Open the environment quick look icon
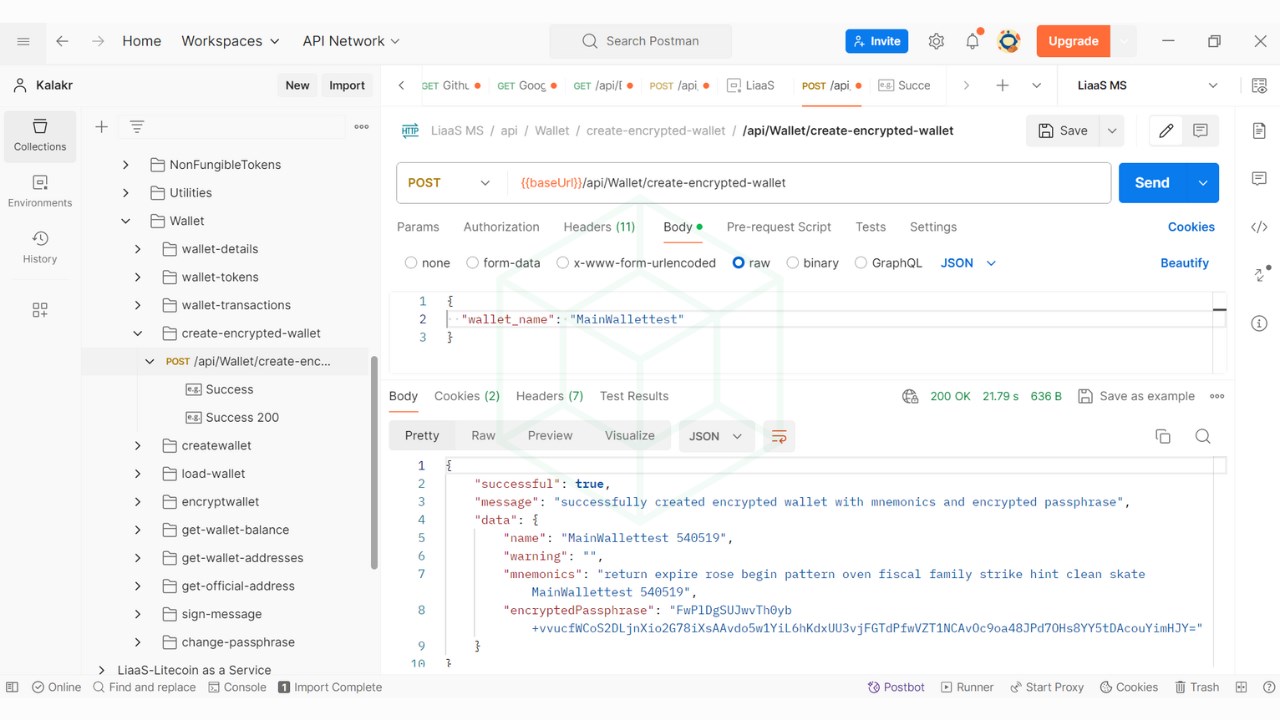Viewport: 1280px width, 720px height. click(1259, 86)
